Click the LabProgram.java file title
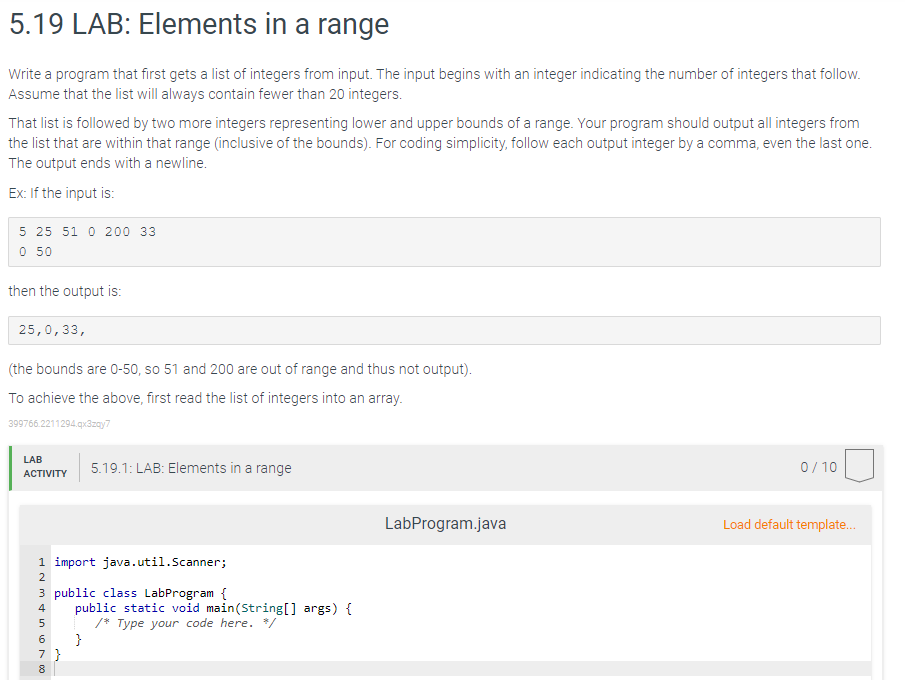 pyautogui.click(x=445, y=524)
